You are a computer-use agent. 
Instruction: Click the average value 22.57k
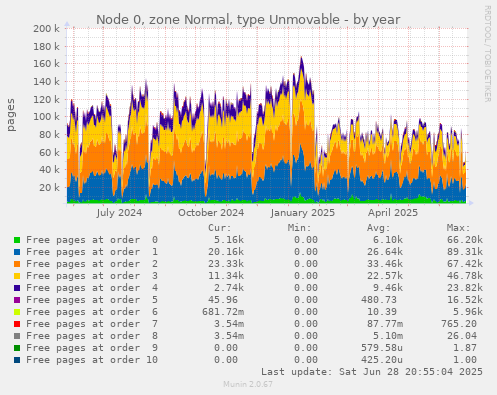click(x=385, y=276)
